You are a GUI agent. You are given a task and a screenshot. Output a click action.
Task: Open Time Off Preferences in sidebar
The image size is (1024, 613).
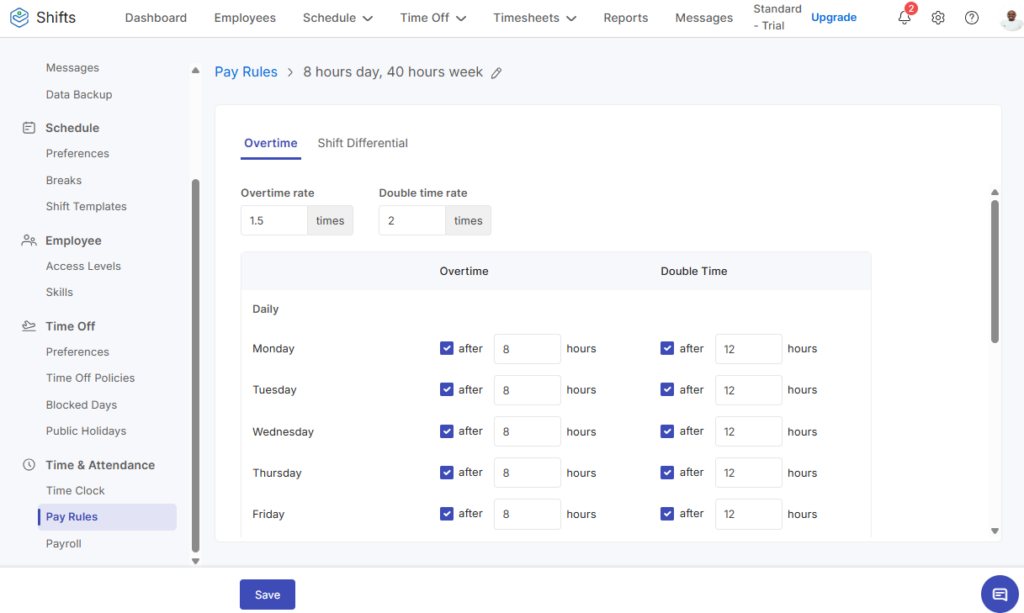click(x=77, y=352)
